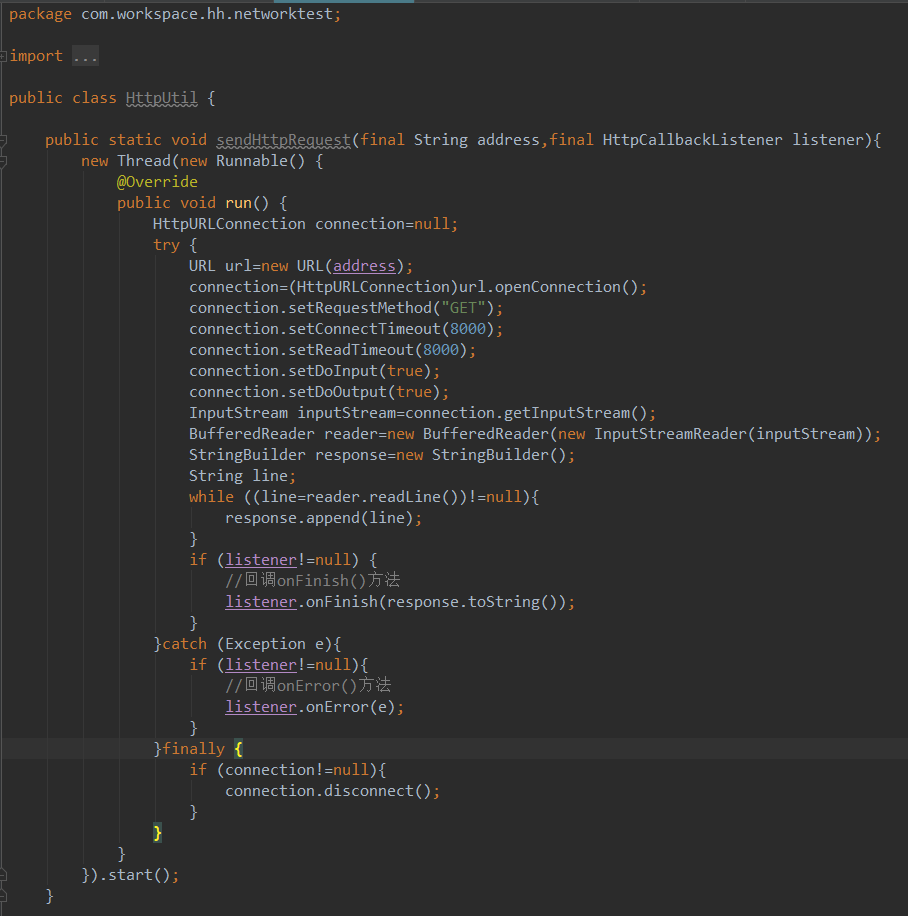This screenshot has height=916, width=908.
Task: Click the openConnection() call
Action: click(x=566, y=287)
